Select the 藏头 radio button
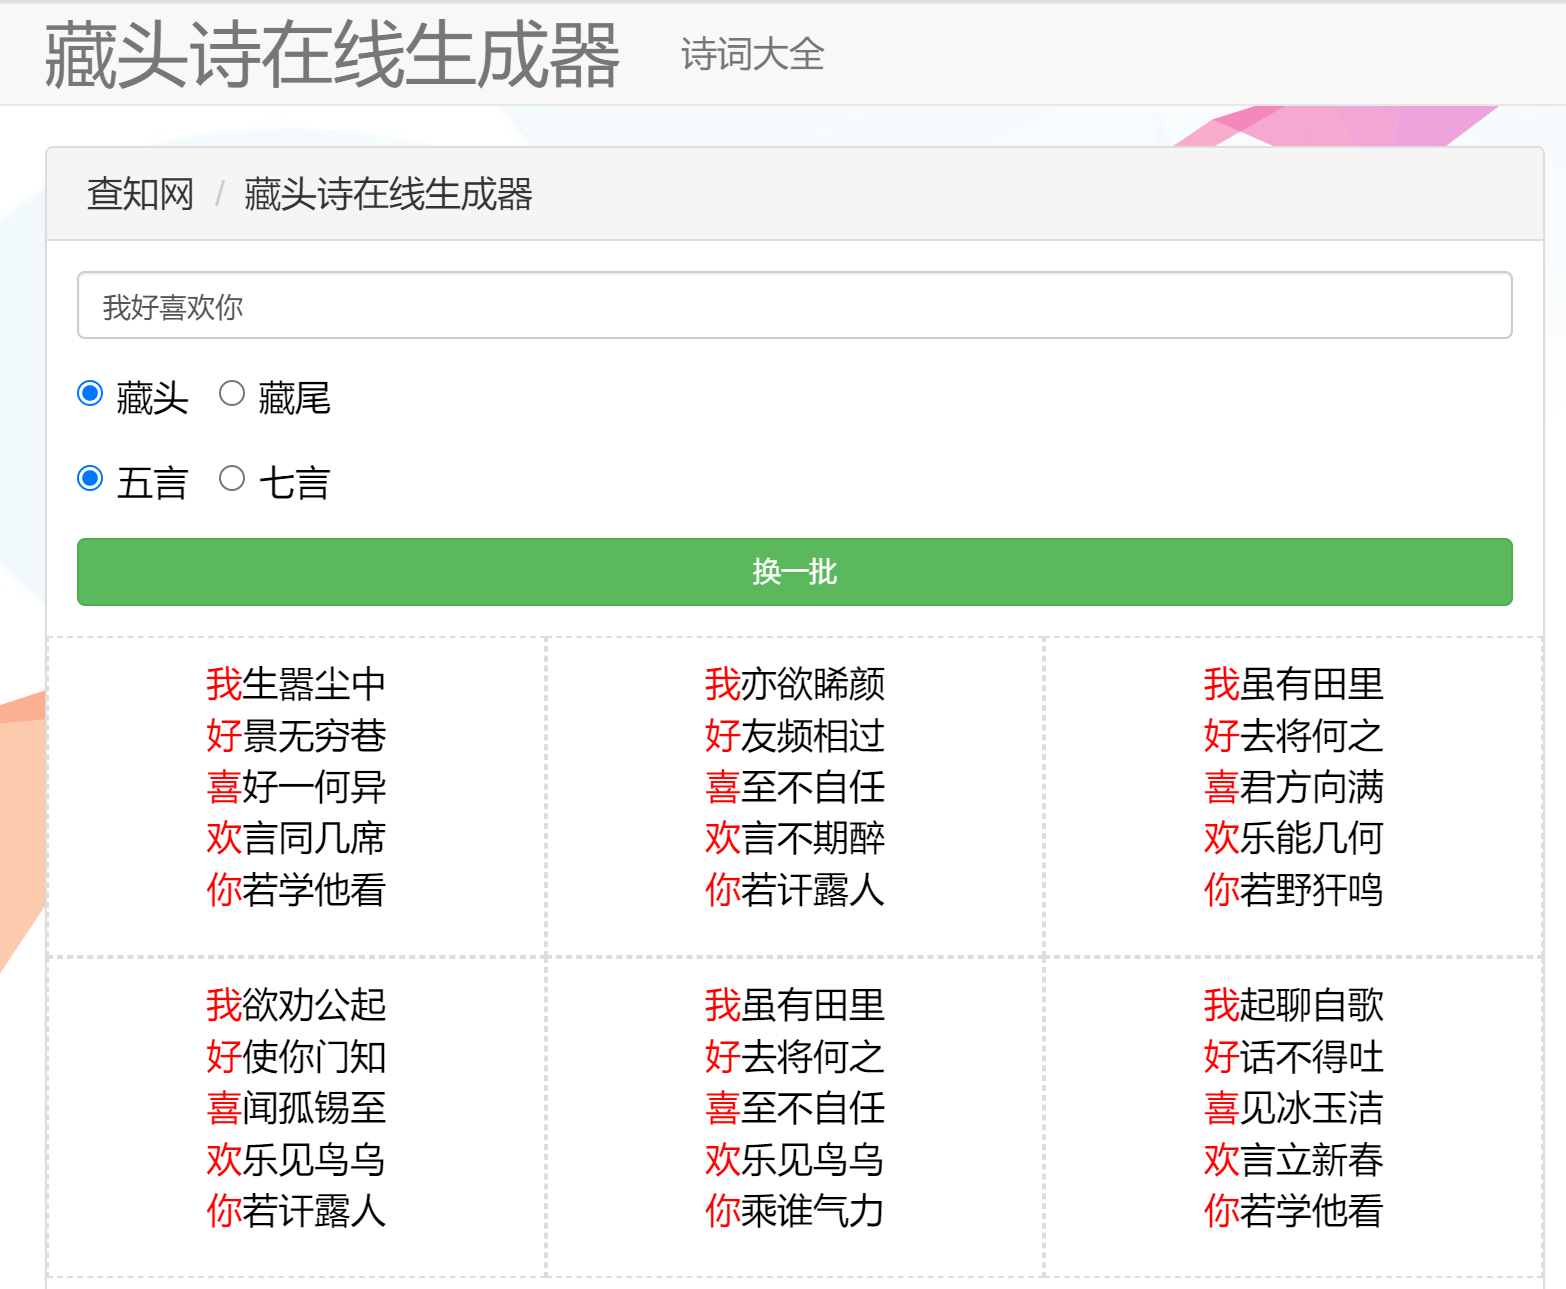The image size is (1566, 1289). 91,394
